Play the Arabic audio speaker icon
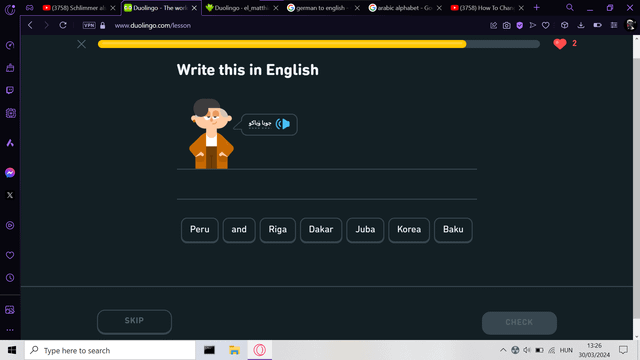Screen dimensions: 640x360 pos(283,124)
